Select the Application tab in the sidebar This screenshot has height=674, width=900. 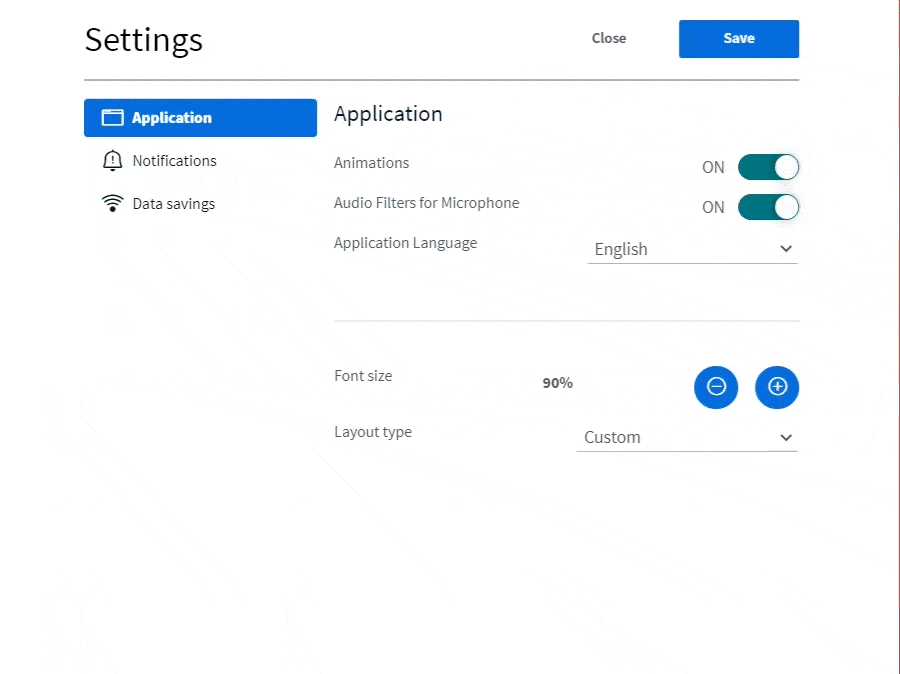[x=200, y=118]
